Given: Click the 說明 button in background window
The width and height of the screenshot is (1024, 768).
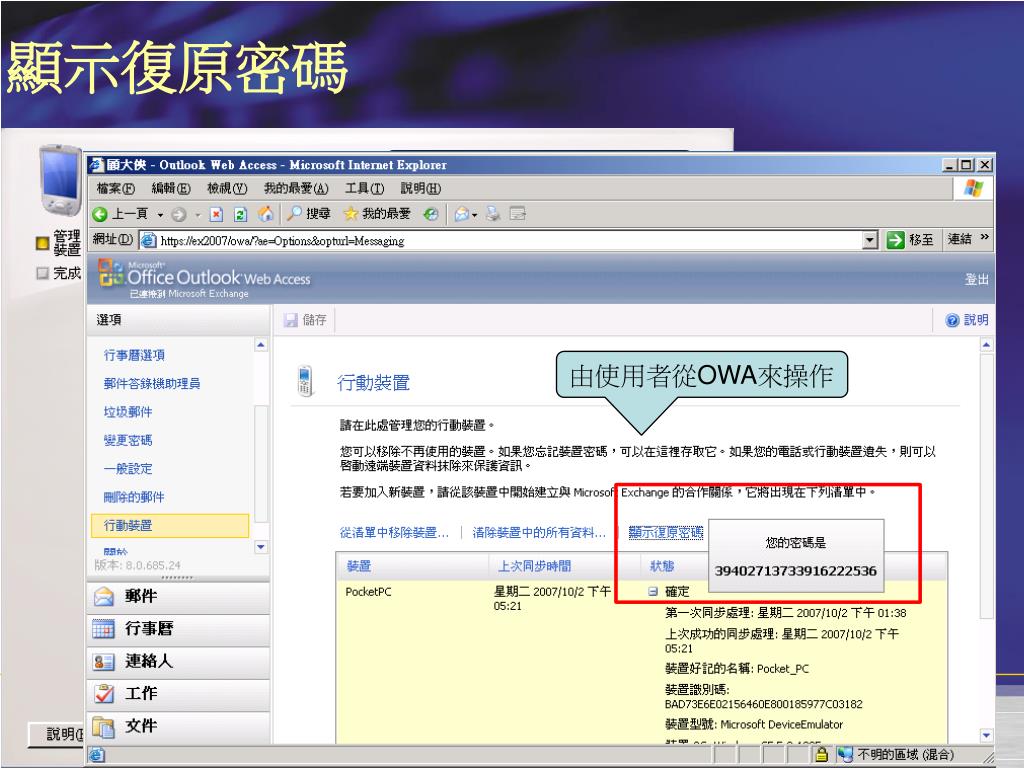Looking at the screenshot, I should click(x=57, y=734).
